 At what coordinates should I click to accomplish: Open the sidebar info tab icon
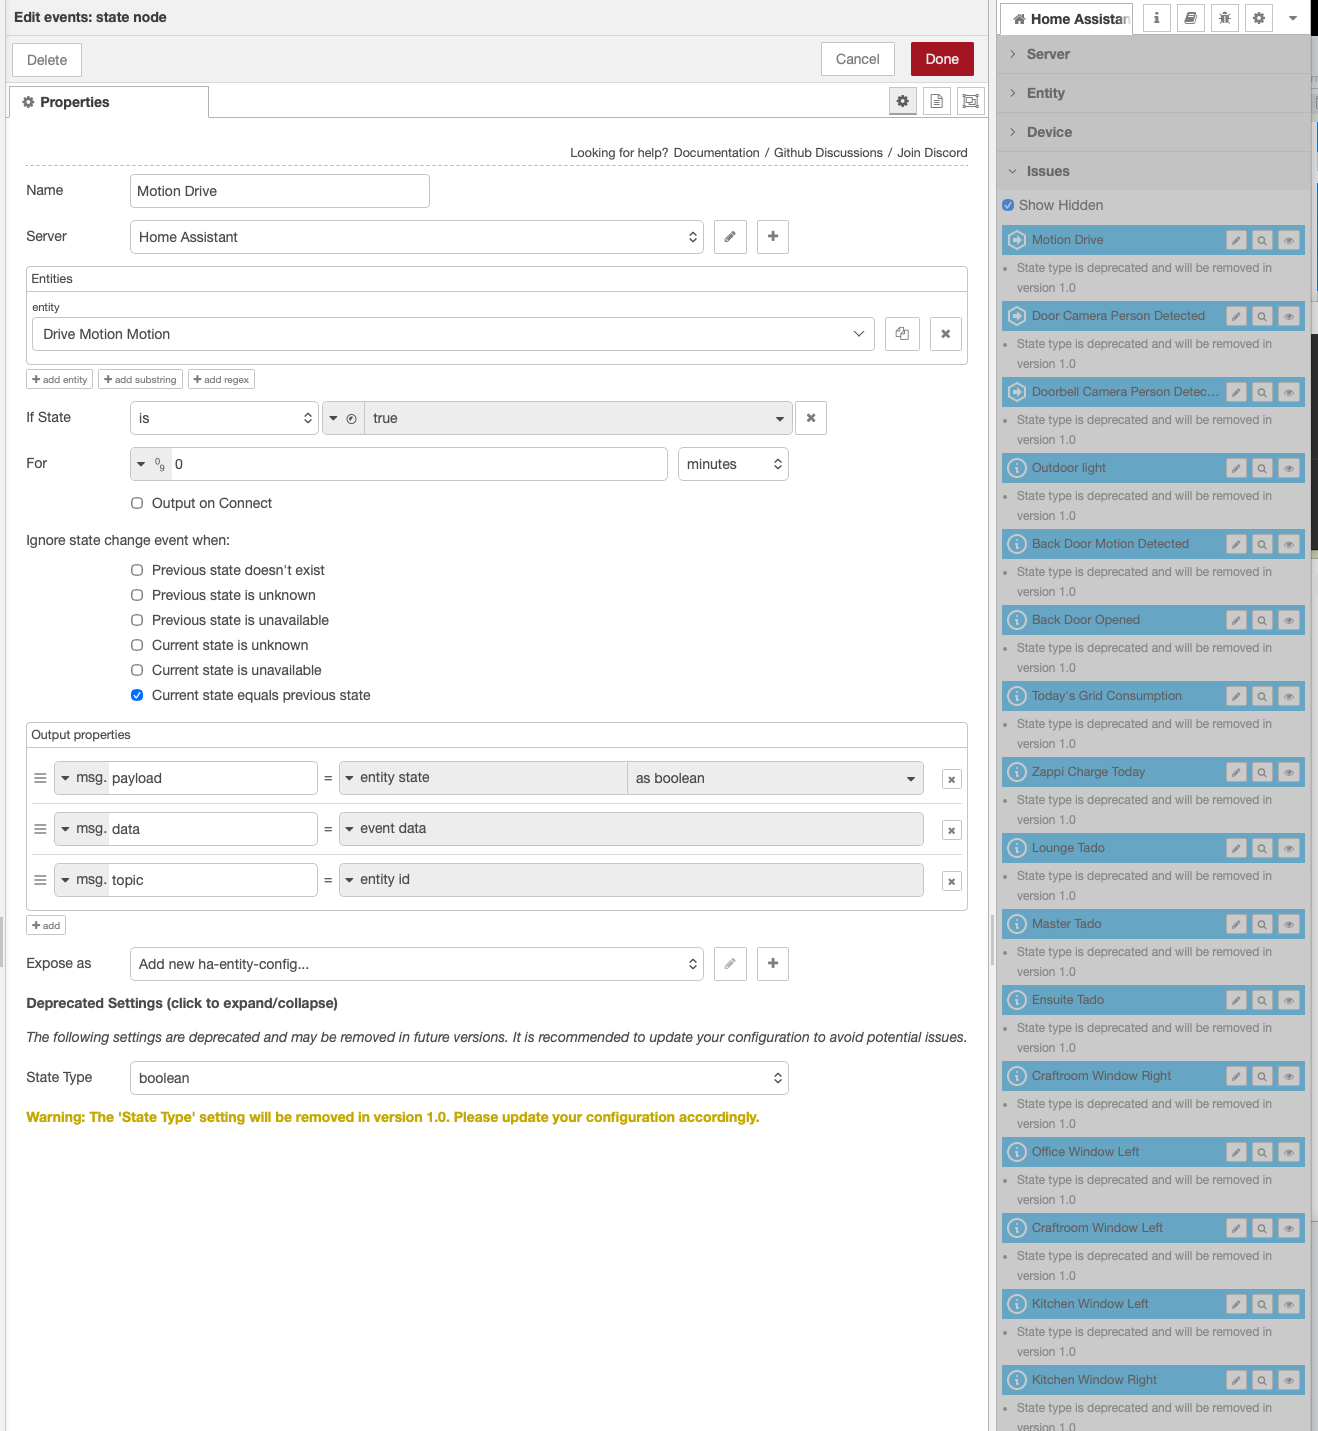coord(1156,18)
